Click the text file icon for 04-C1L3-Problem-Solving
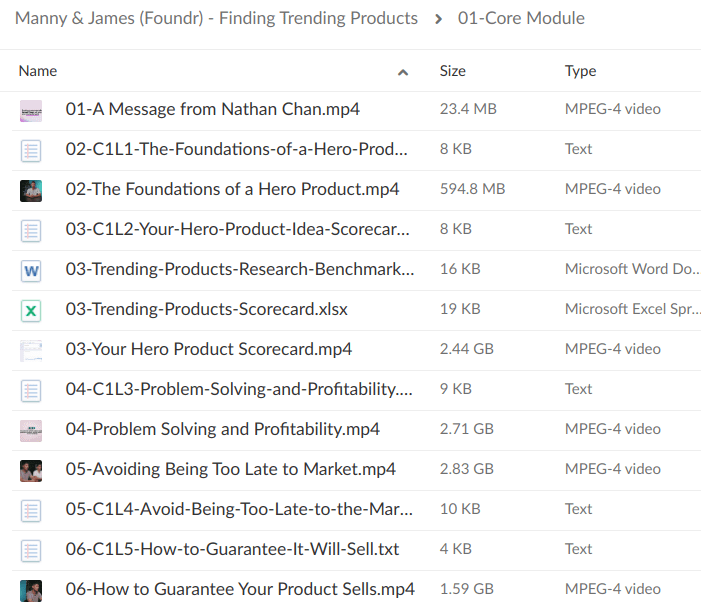This screenshot has width=701, height=607. click(x=31, y=390)
